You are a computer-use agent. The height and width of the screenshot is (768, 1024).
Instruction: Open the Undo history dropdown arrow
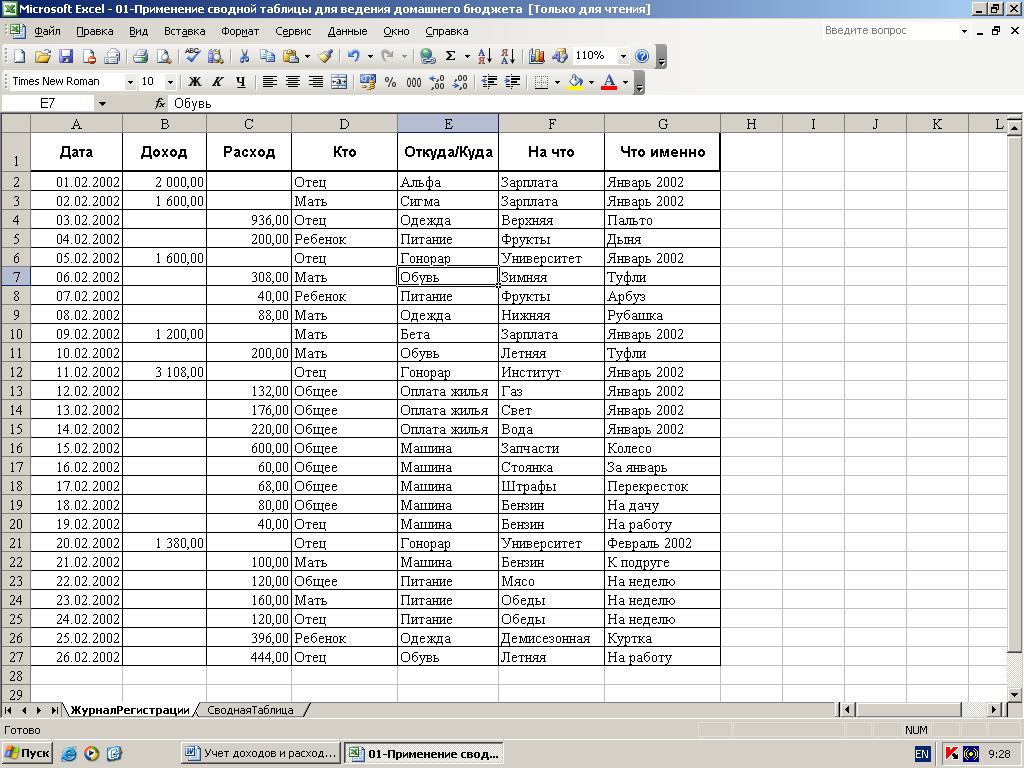370,56
